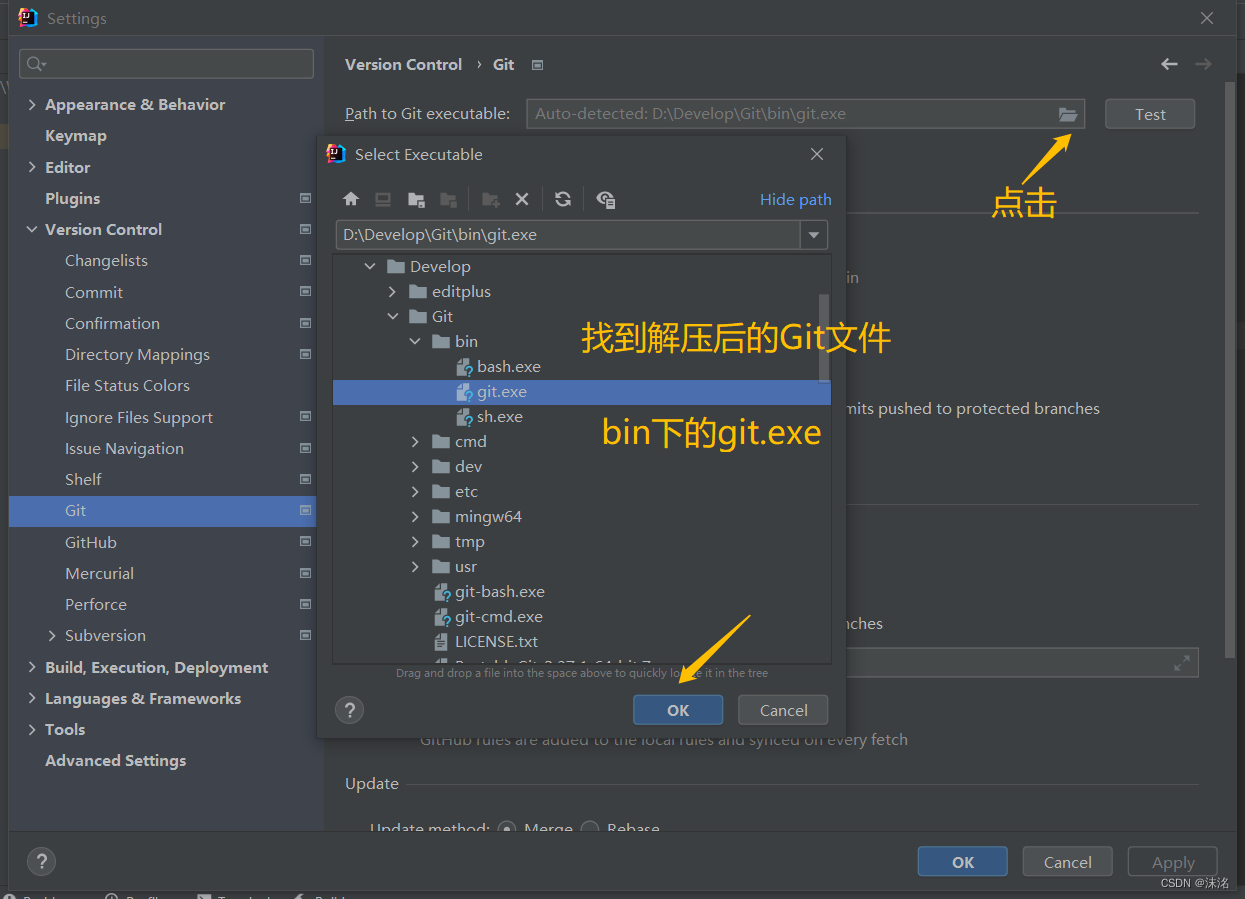Collapse the Develop folder
This screenshot has width=1245, height=899.
pos(370,266)
